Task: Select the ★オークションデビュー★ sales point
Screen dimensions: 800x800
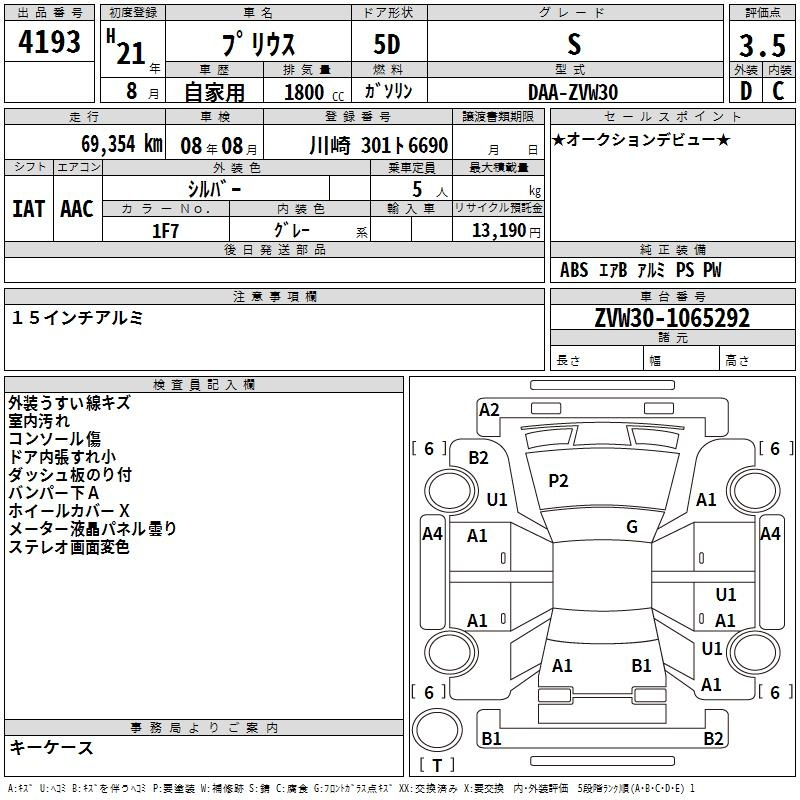Action: [641, 139]
